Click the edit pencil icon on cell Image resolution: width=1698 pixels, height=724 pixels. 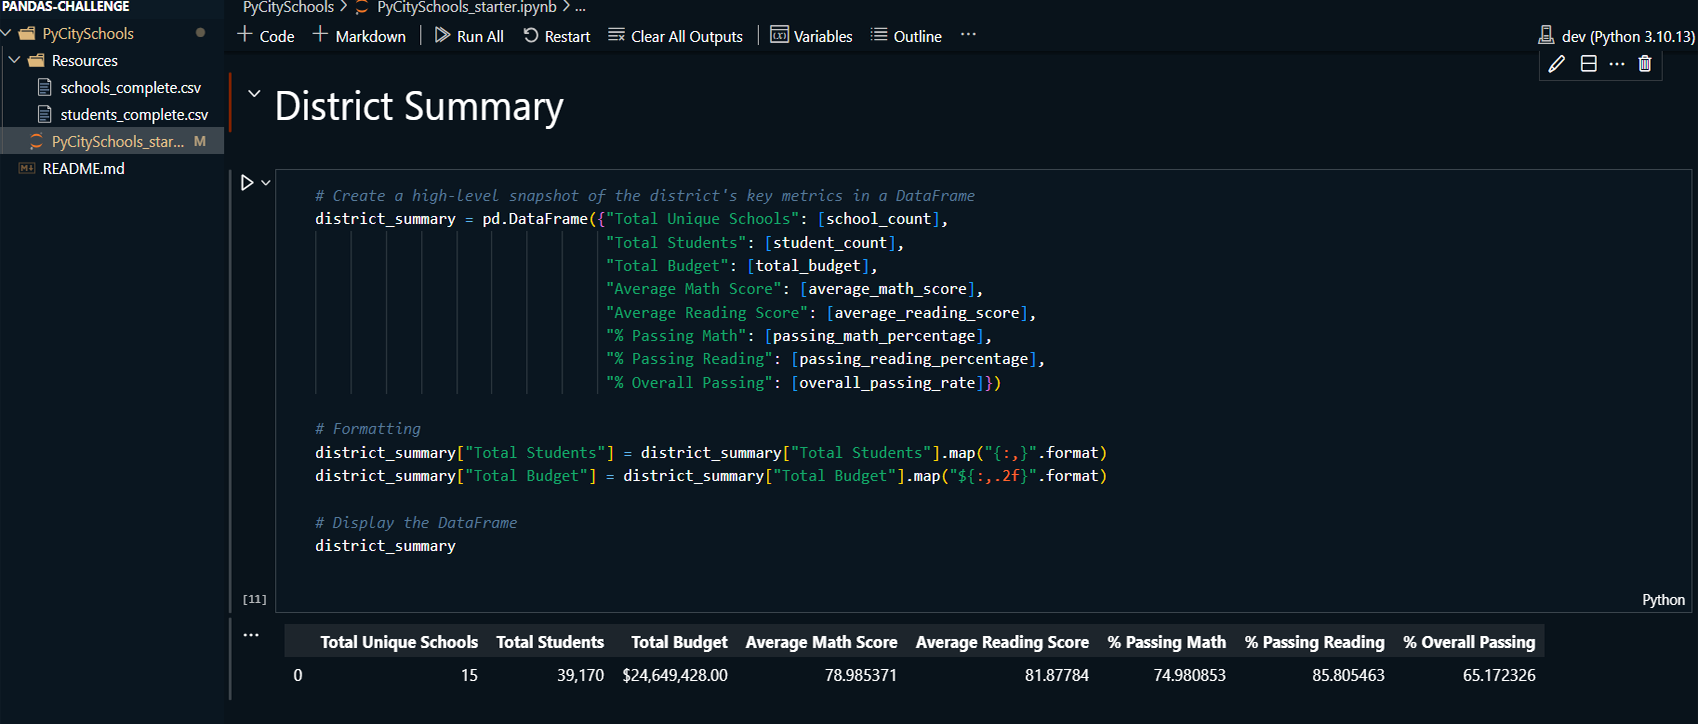1556,64
